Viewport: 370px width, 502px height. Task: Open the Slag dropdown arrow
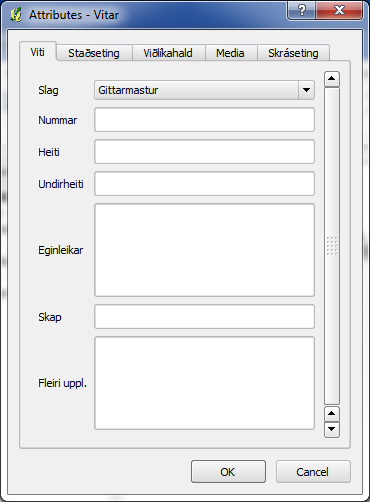[306, 90]
